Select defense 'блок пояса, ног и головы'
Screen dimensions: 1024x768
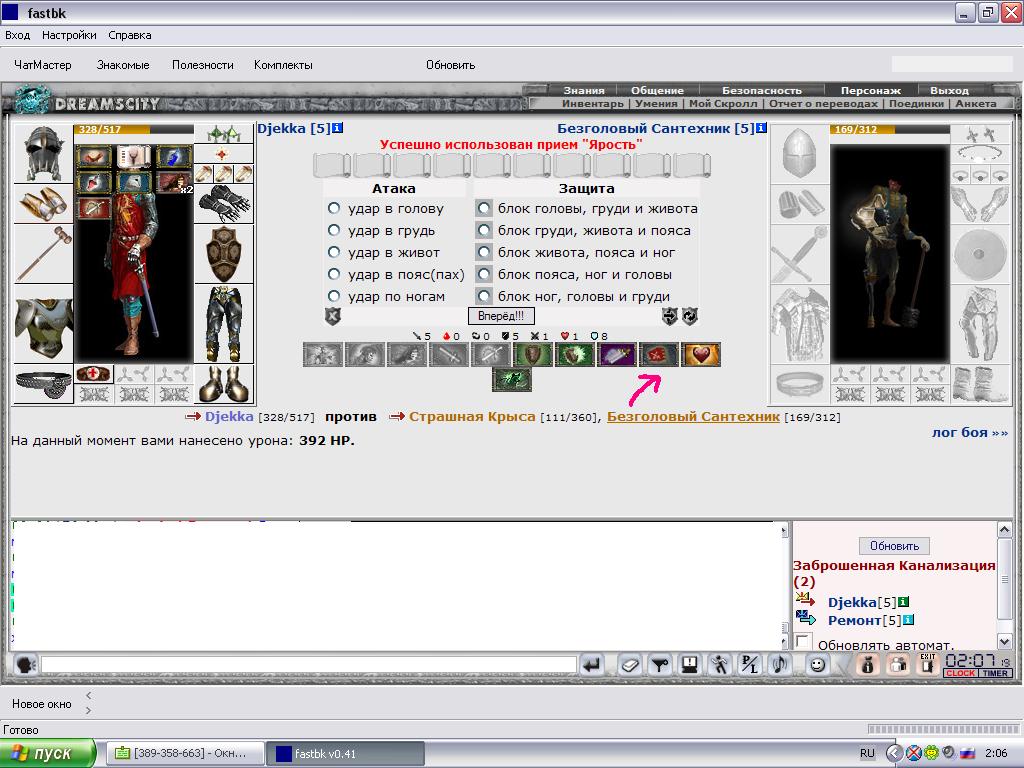coord(484,274)
